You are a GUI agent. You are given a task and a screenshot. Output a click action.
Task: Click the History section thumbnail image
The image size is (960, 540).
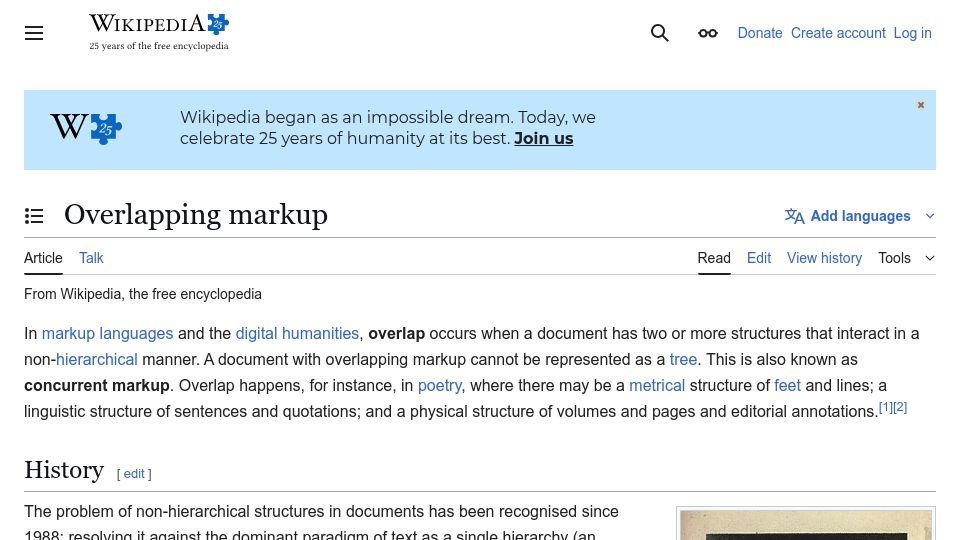(x=806, y=525)
